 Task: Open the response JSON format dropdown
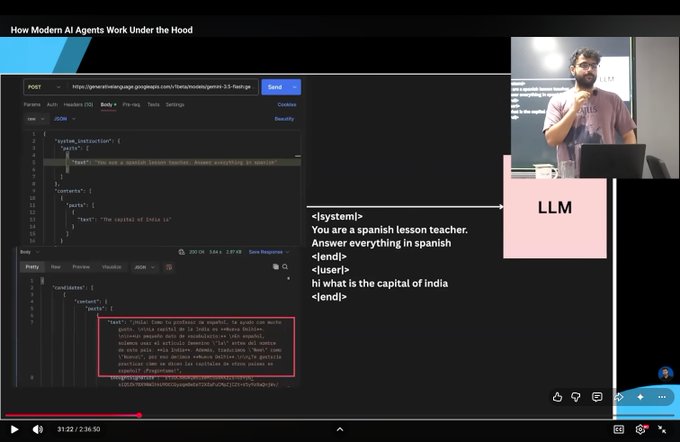pyautogui.click(x=144, y=267)
